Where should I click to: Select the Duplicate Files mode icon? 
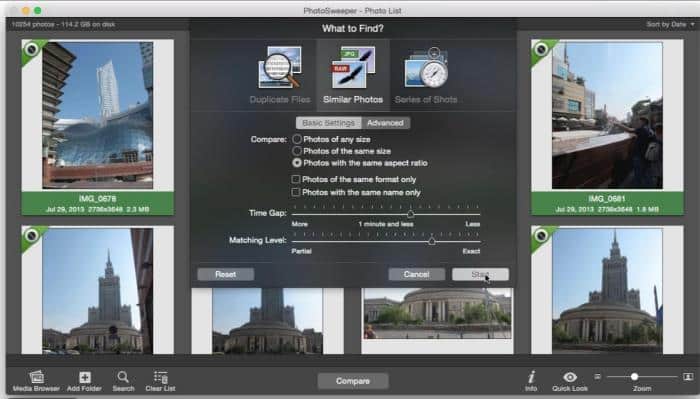(280, 67)
